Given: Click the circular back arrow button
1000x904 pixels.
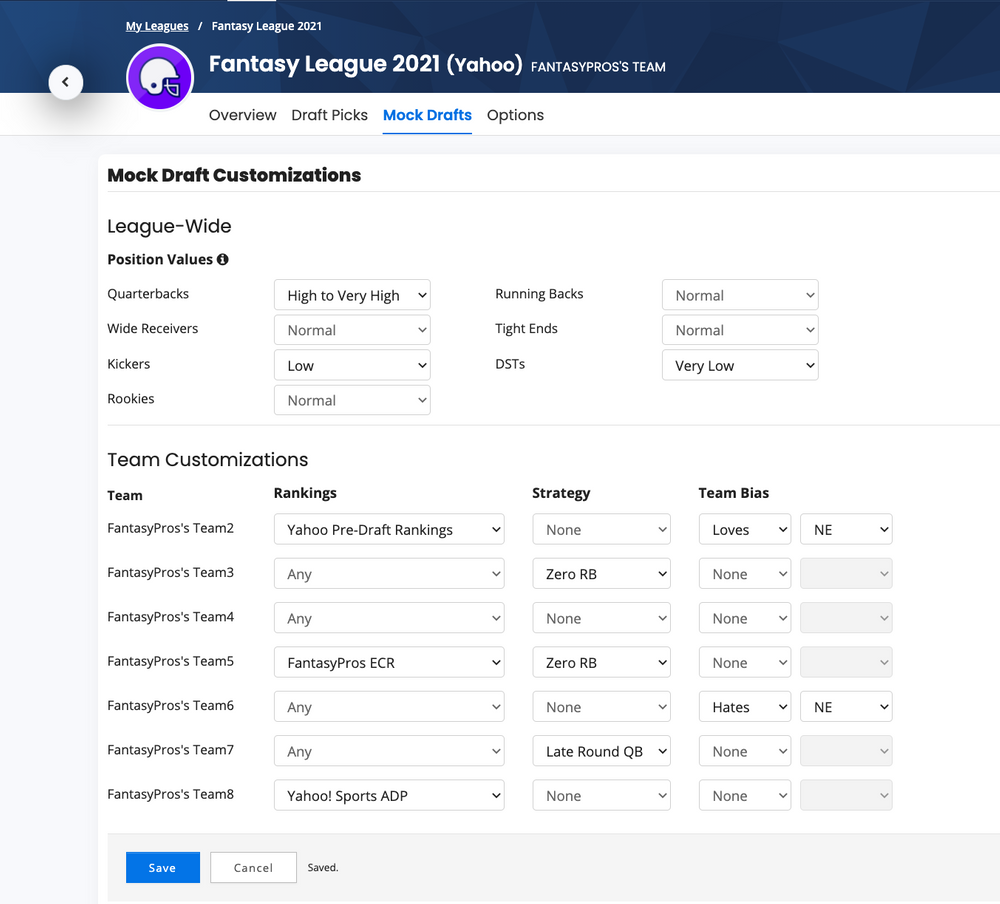Looking at the screenshot, I should [66, 82].
